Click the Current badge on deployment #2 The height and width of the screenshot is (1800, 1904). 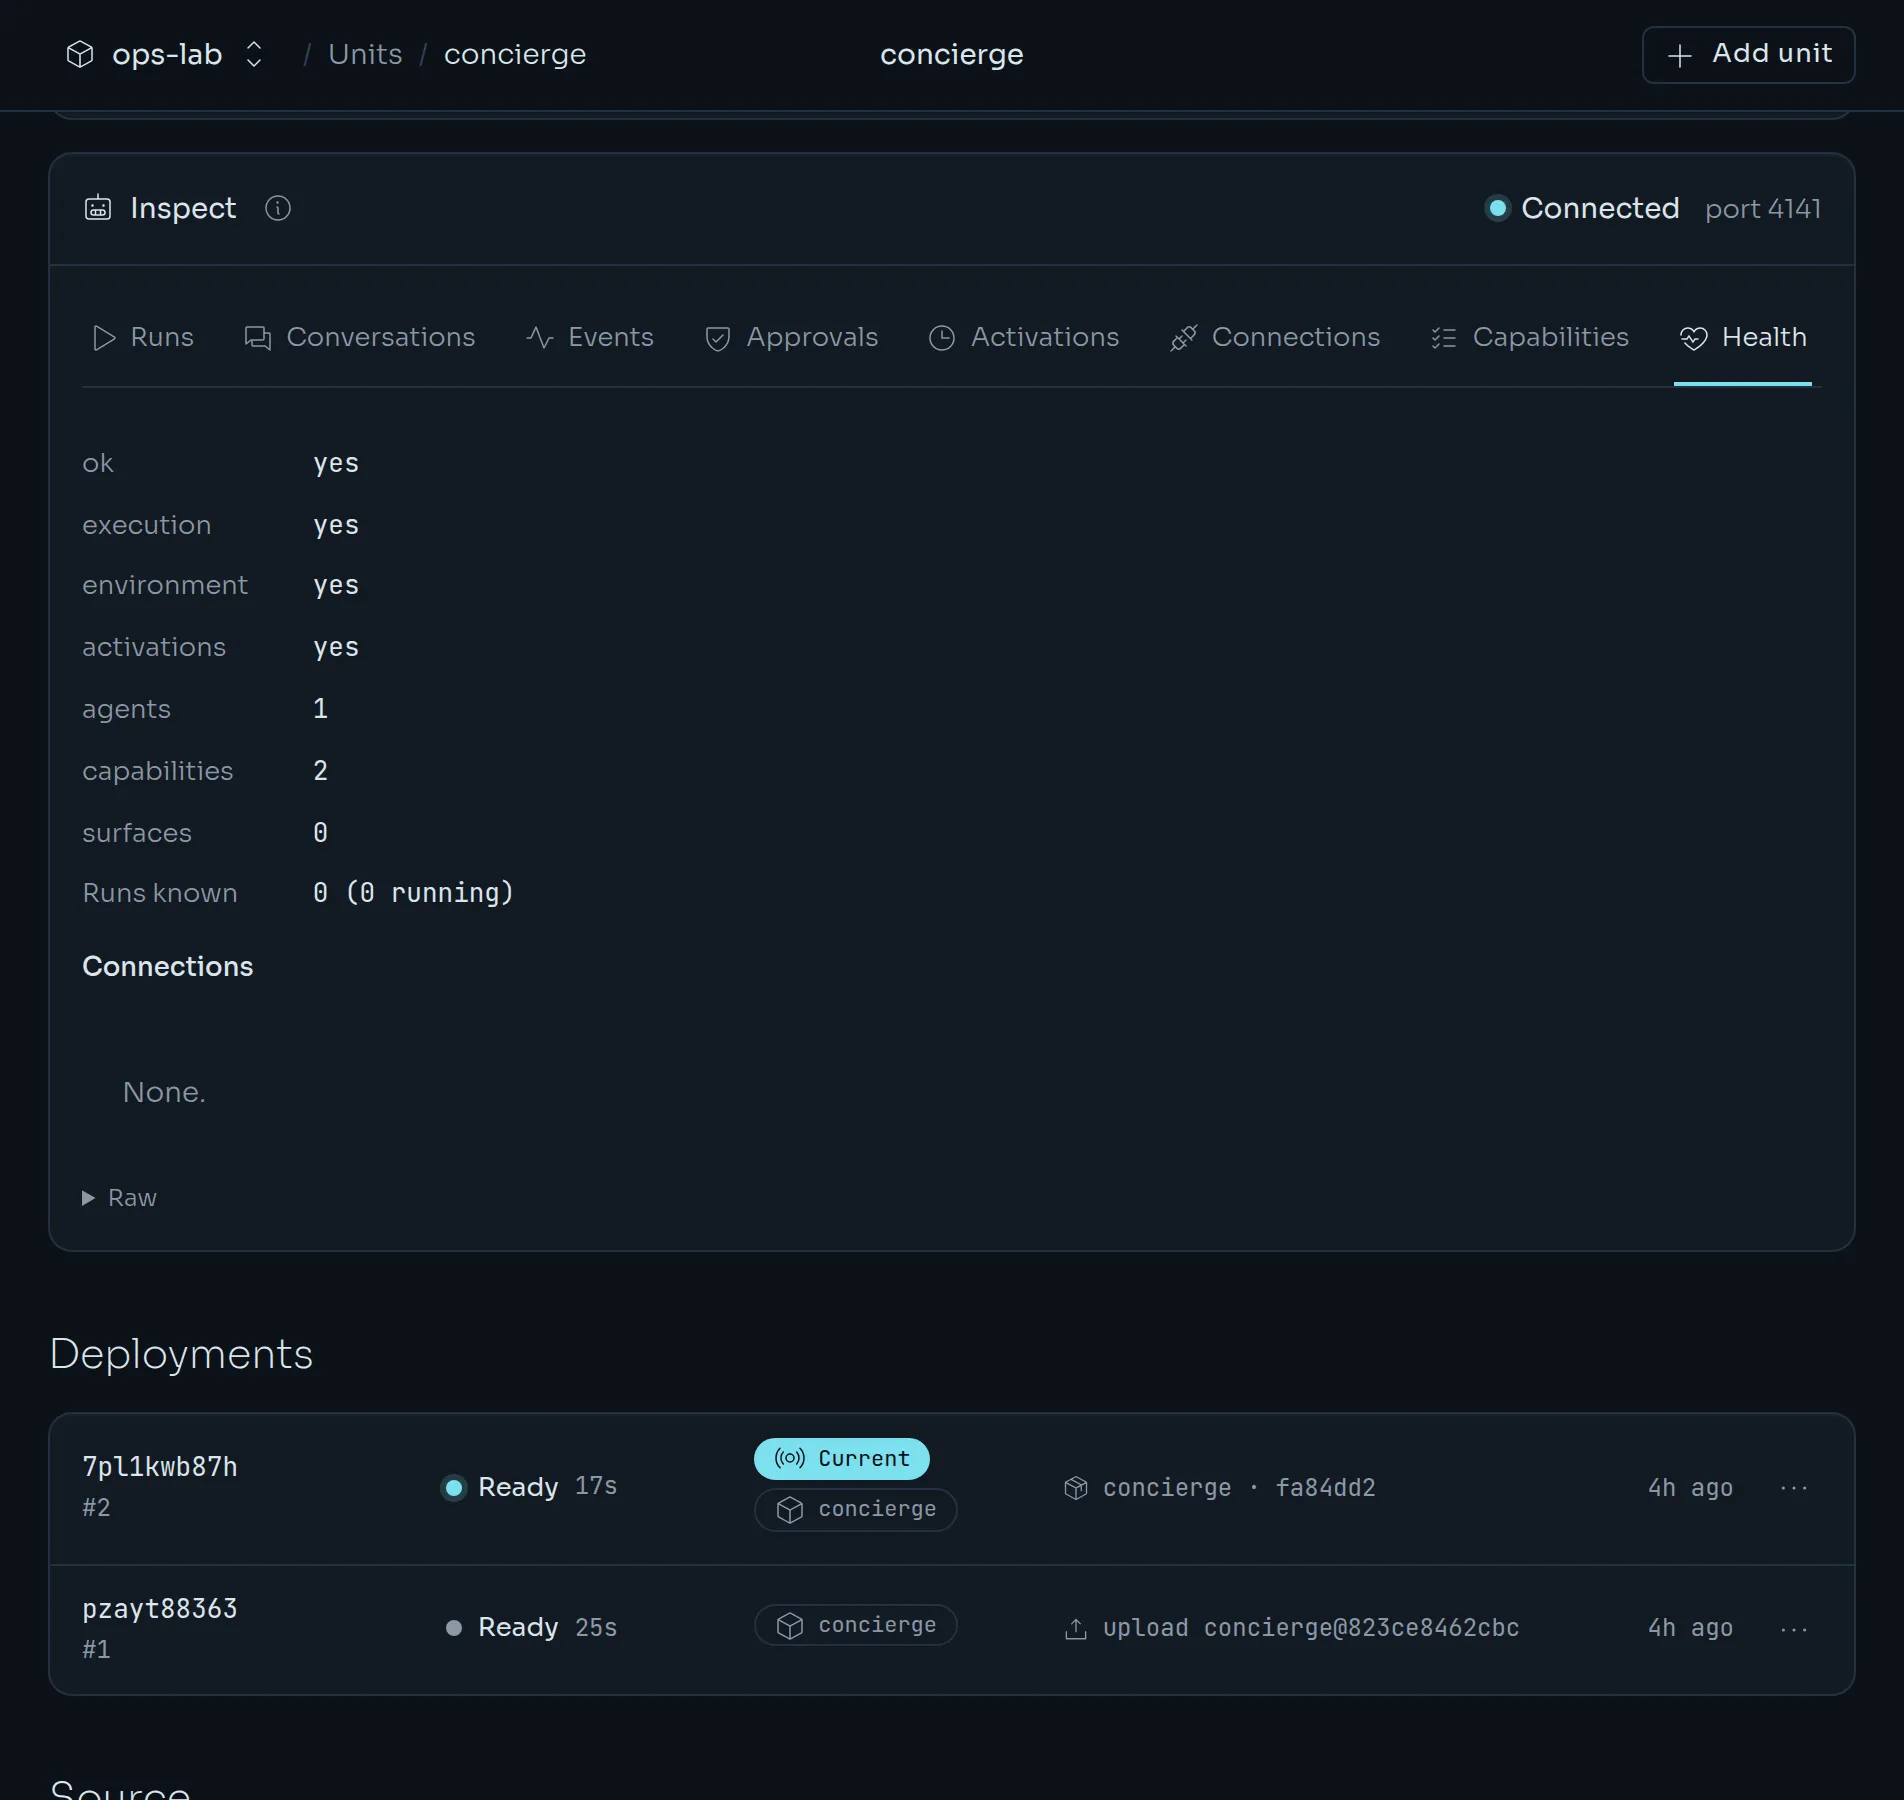tap(842, 1459)
